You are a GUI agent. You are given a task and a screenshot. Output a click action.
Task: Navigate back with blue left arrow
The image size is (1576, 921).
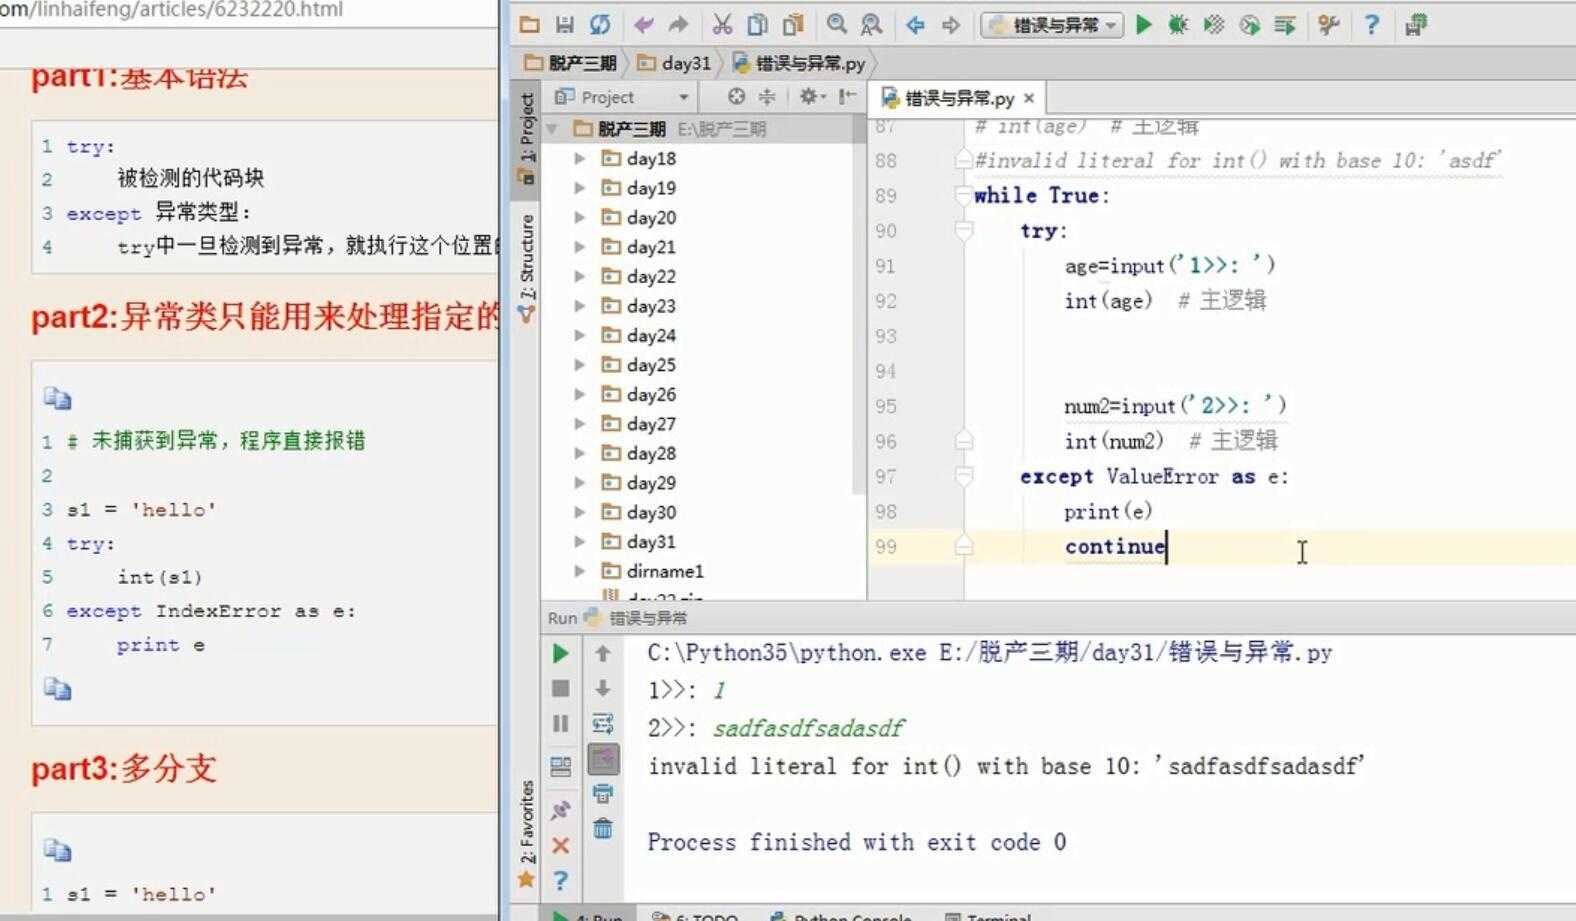click(915, 25)
